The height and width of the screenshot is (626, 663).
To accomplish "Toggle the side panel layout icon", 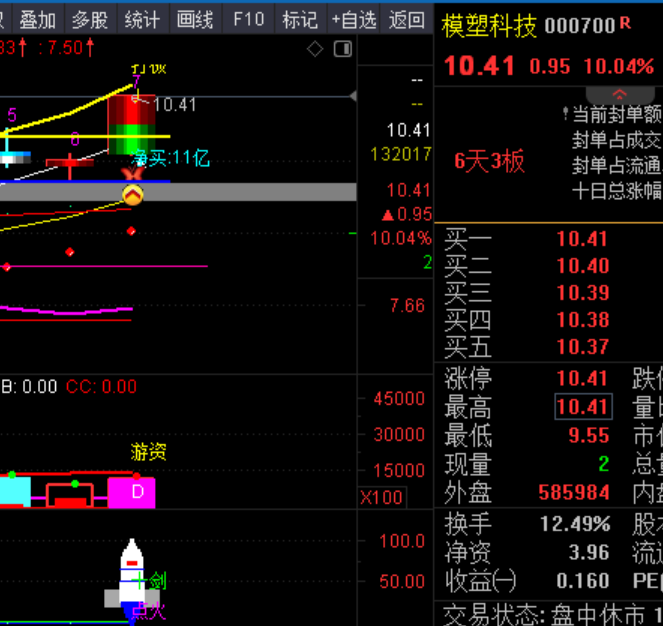I will 342,49.
